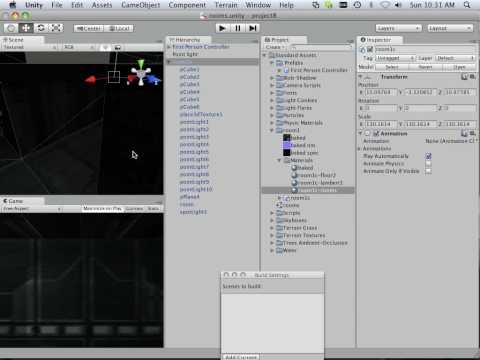Open the Layers dropdown
This screenshot has width=480, height=360.
tap(399, 28)
